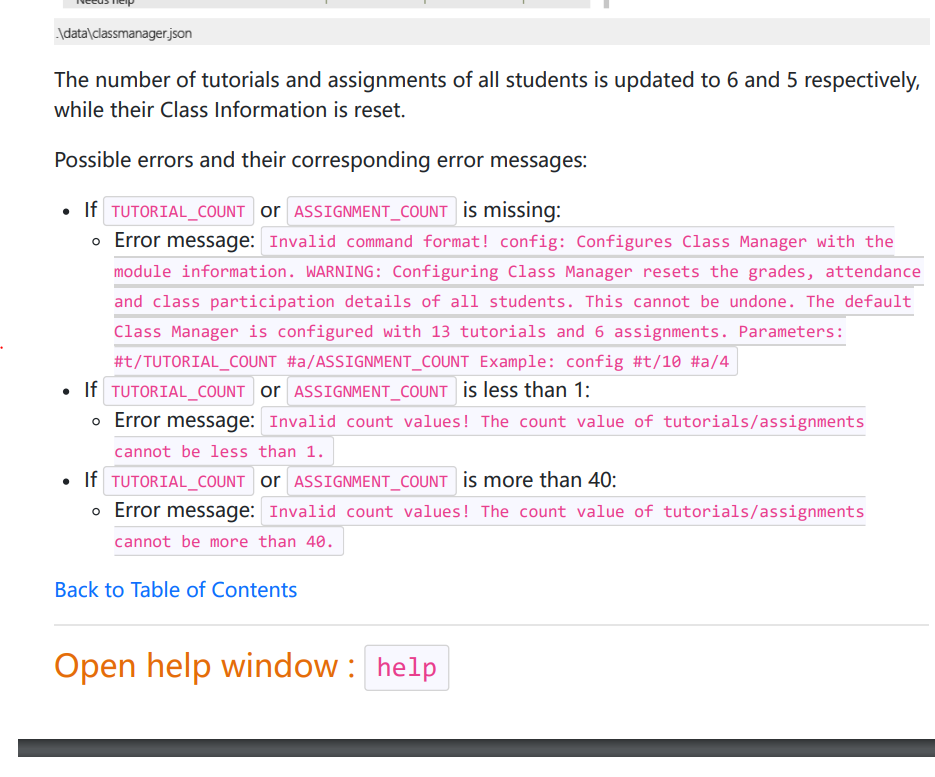Click the paragraph about tutorials updated to 6 and 5

tap(487, 95)
